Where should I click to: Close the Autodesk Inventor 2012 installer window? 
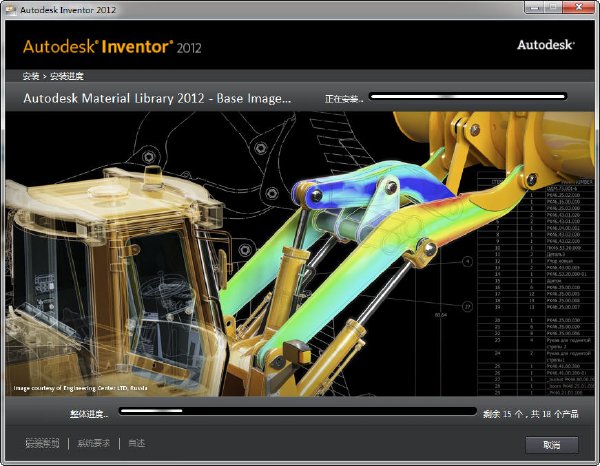pyautogui.click(x=579, y=7)
